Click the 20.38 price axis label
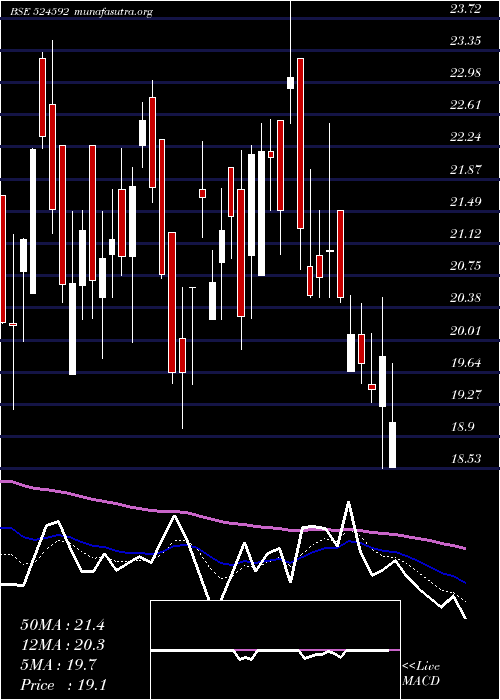 click(x=465, y=298)
